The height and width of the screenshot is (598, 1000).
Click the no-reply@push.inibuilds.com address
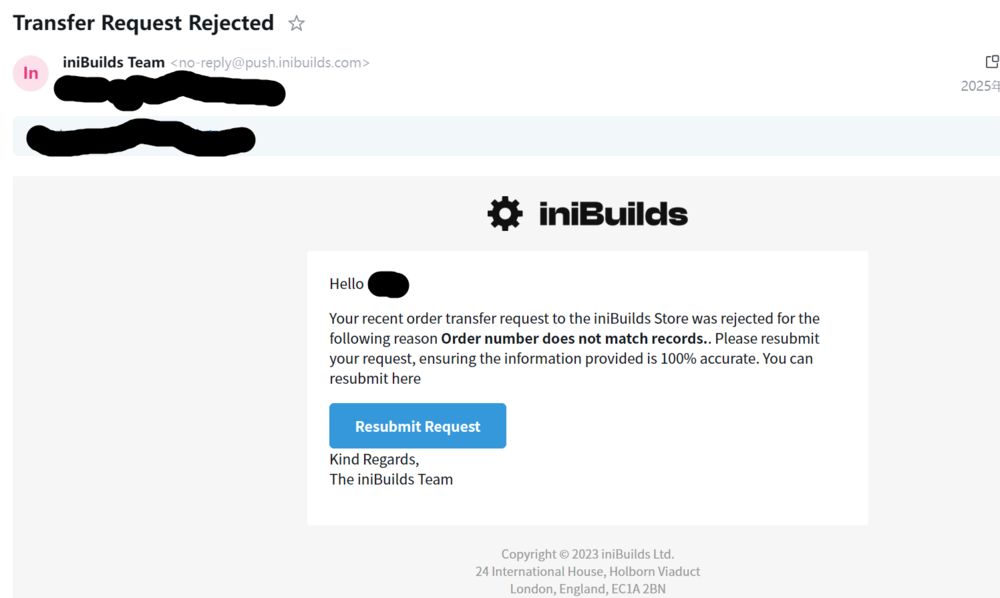pyautogui.click(x=270, y=63)
